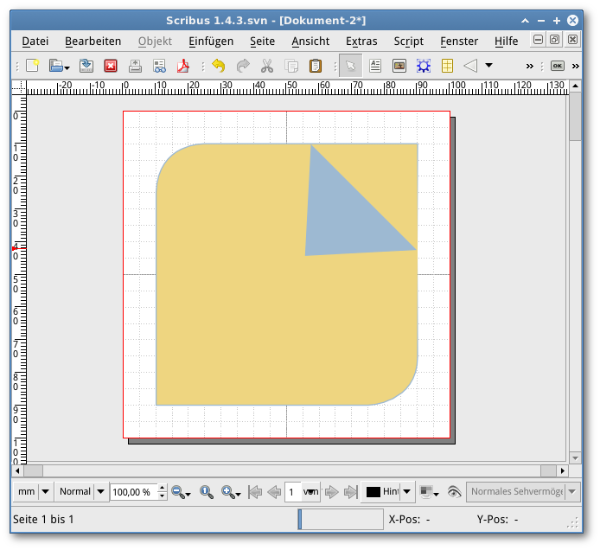Expand the Normal image quality dropdown
The image size is (600, 550).
[x=81, y=492]
